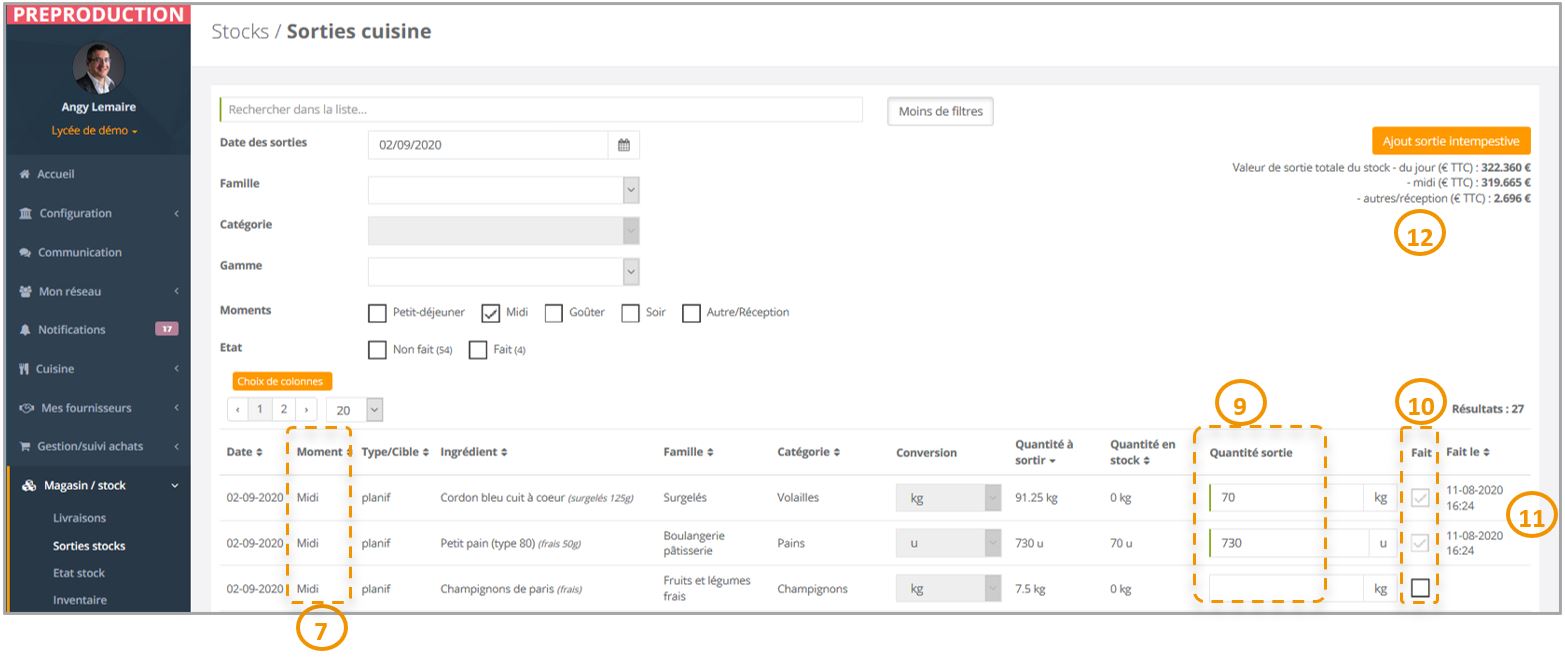Go to page 2 of results

tap(284, 410)
